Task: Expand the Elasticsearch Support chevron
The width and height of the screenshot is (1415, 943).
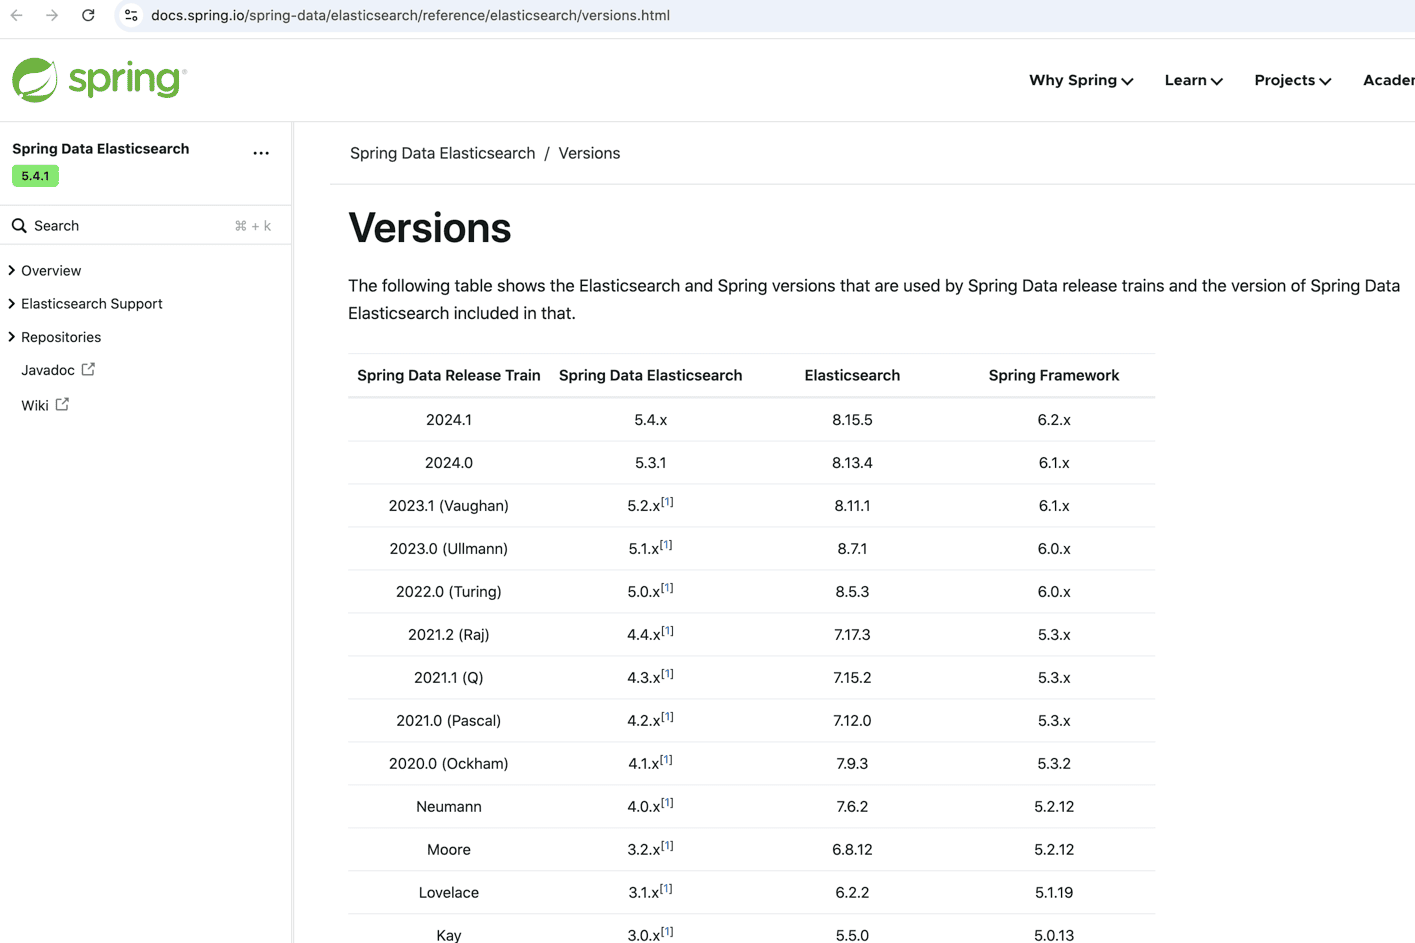Action: [12, 303]
